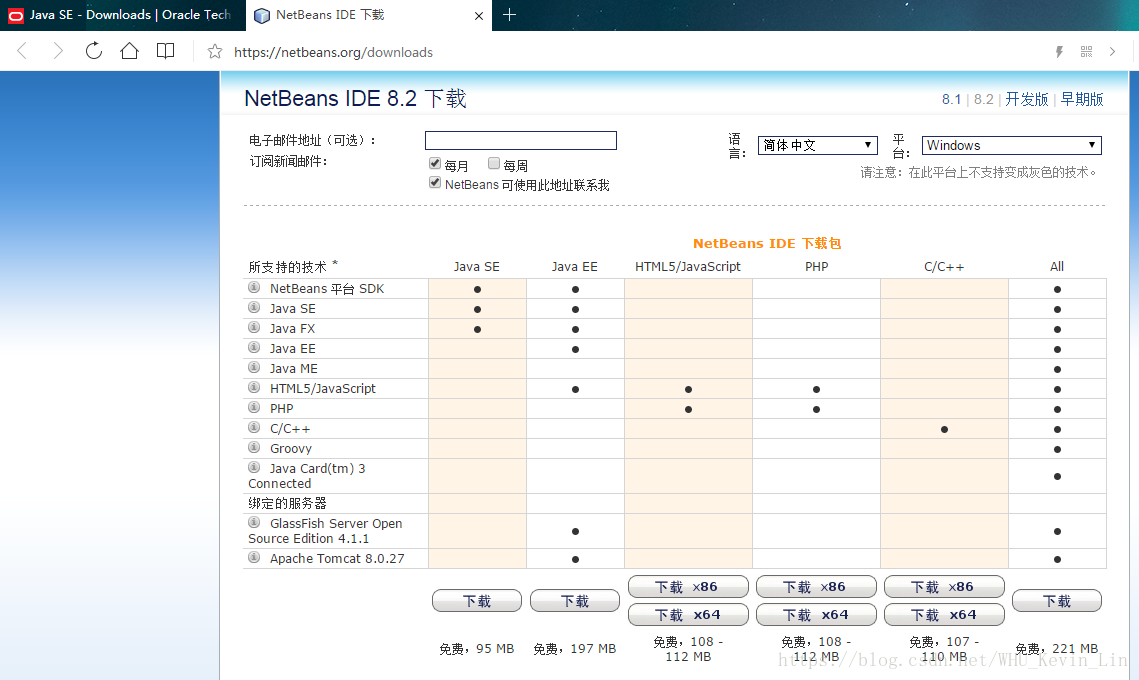The width and height of the screenshot is (1139, 680).
Task: Bookmark page with the star icon
Action: 215,52
